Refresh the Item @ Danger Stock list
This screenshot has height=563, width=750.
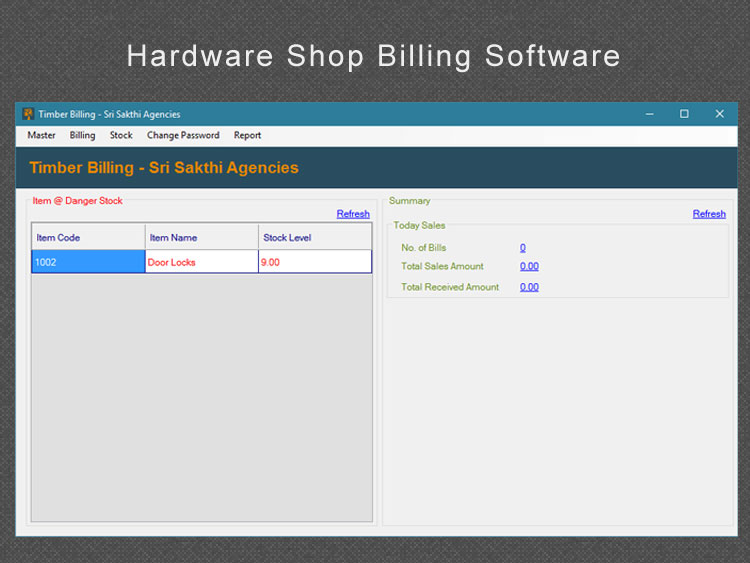pyautogui.click(x=353, y=214)
